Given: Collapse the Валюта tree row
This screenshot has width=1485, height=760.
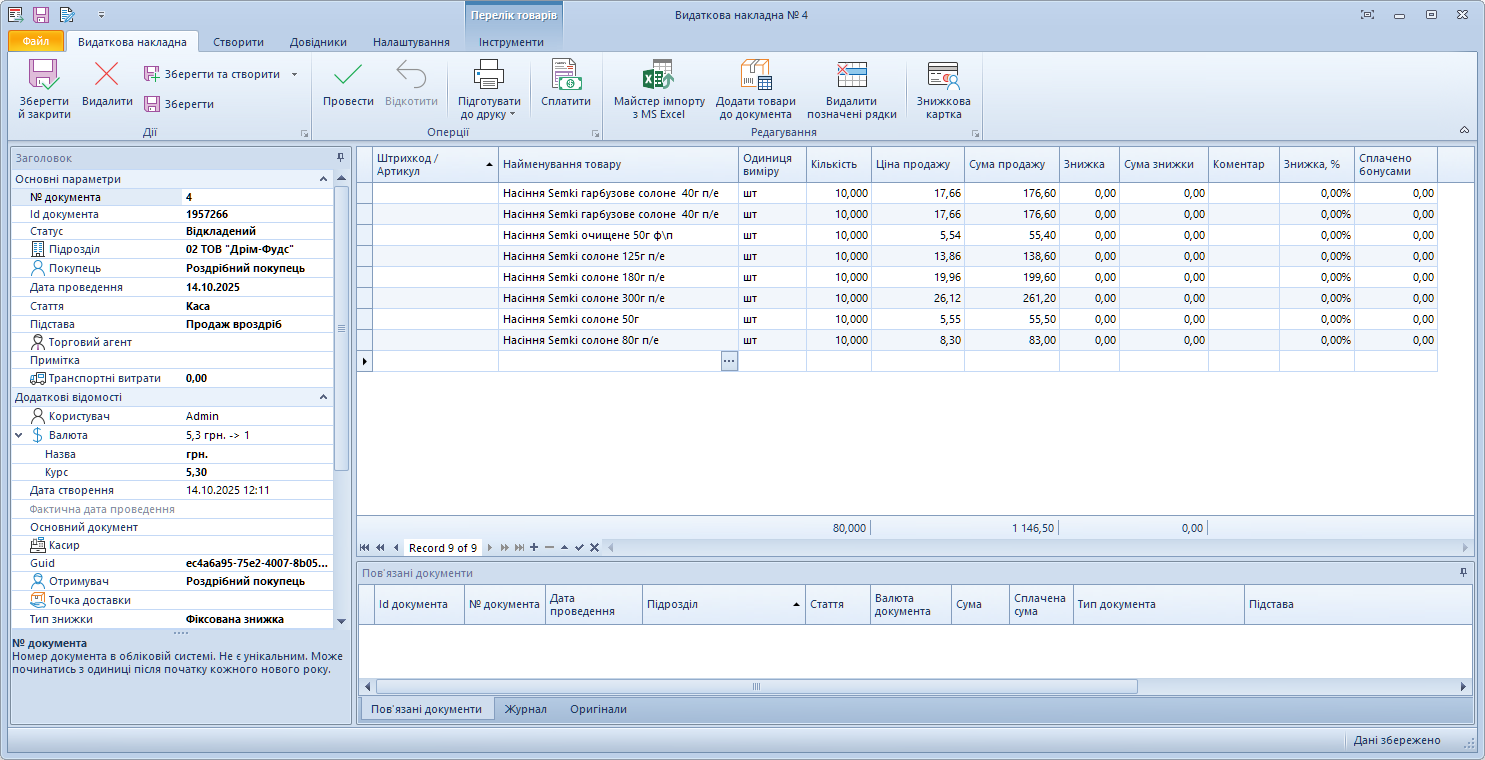Looking at the screenshot, I should 19,436.
